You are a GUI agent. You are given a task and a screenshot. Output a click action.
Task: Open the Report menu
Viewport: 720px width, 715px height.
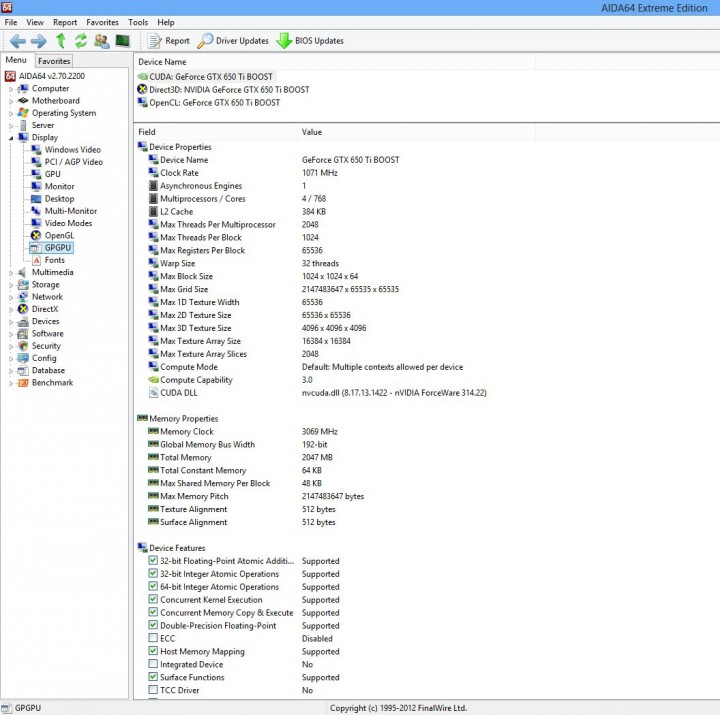(x=65, y=23)
